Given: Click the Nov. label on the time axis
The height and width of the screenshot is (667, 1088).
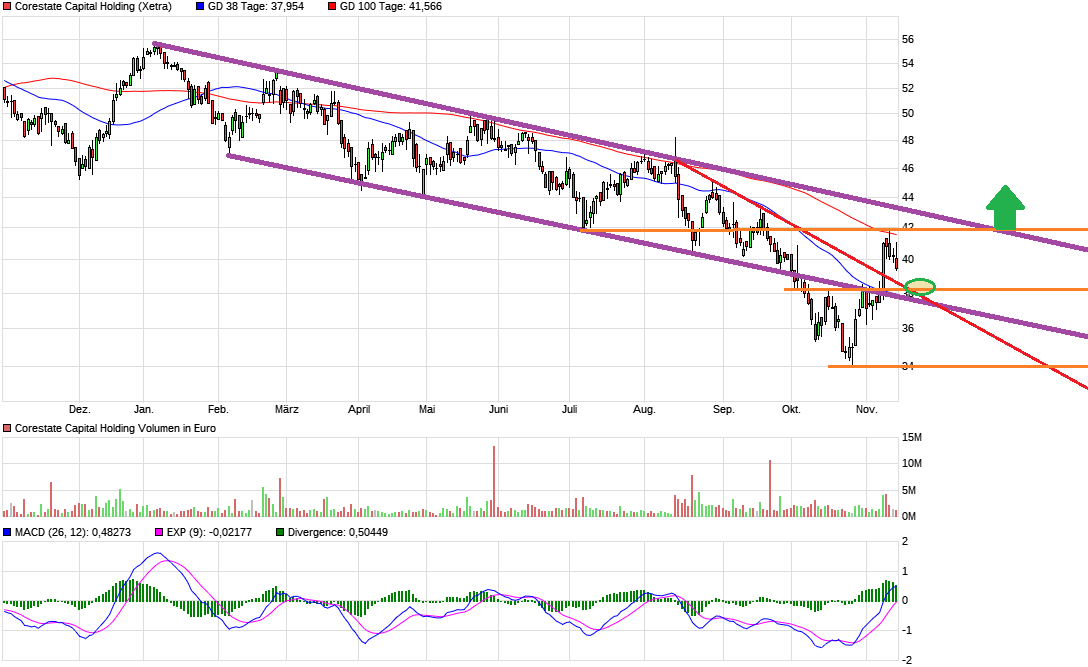Looking at the screenshot, I should [866, 409].
